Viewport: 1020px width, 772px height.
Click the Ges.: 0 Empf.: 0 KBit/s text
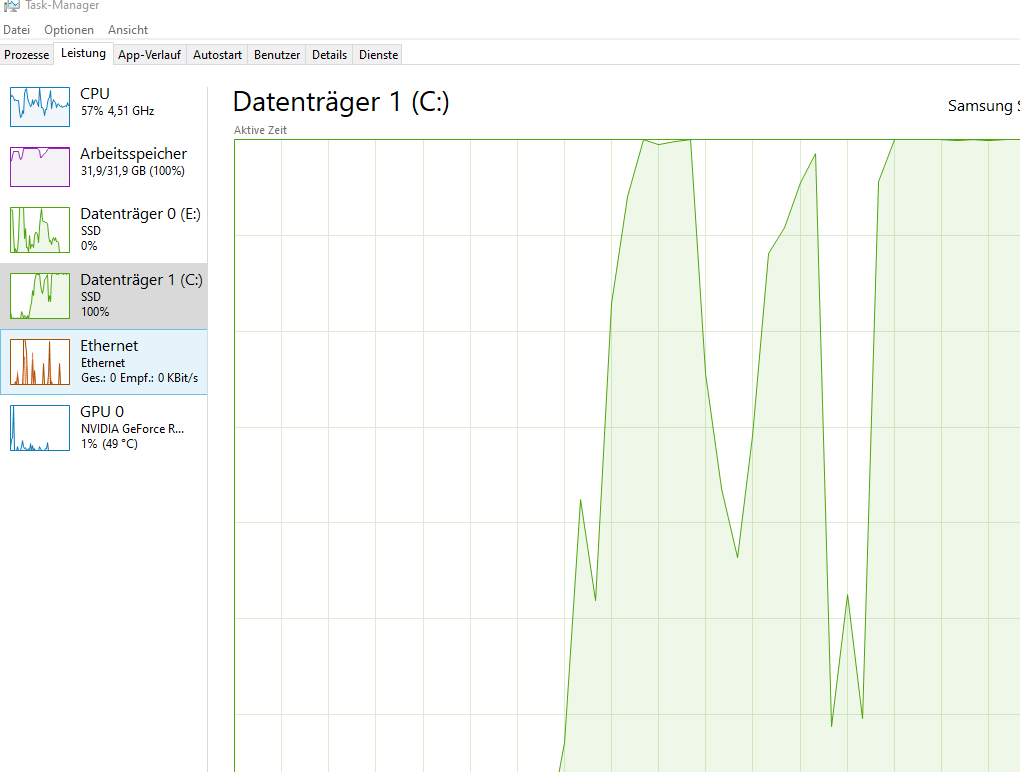click(140, 378)
